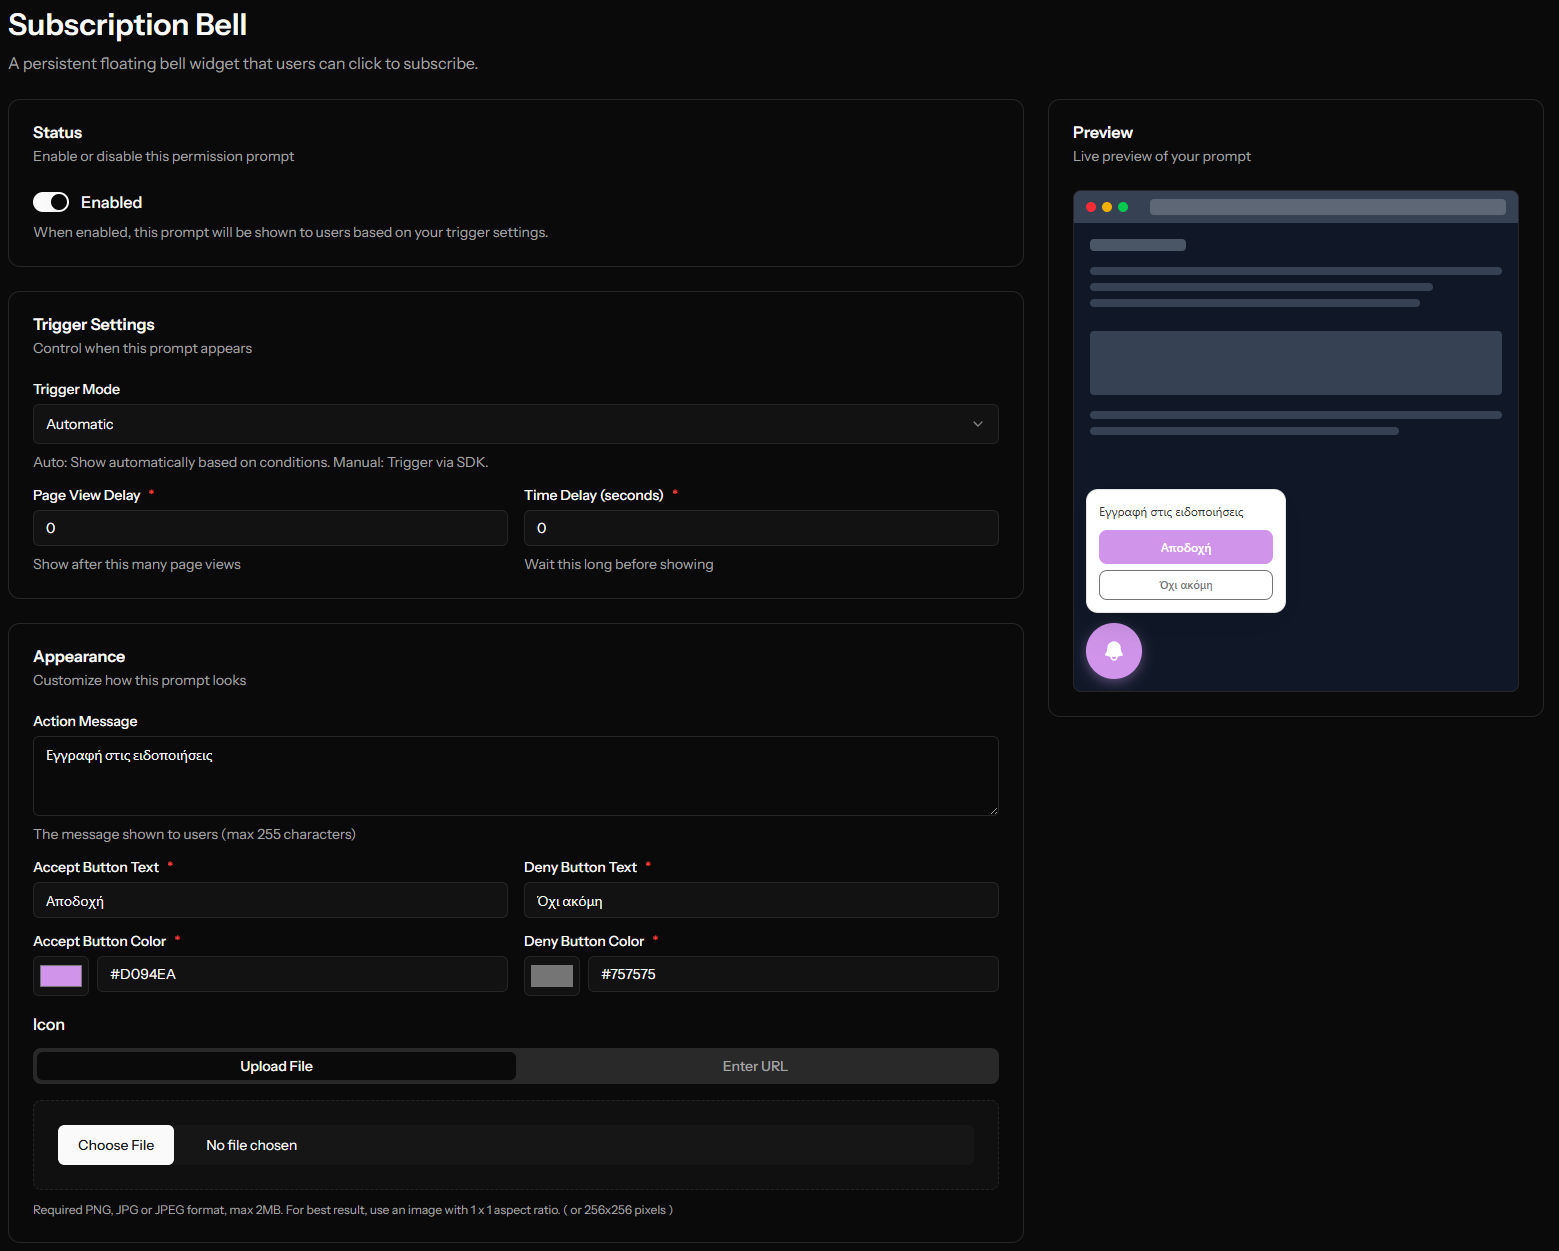
Task: Click the bell widget icon in the preview
Action: click(1113, 650)
